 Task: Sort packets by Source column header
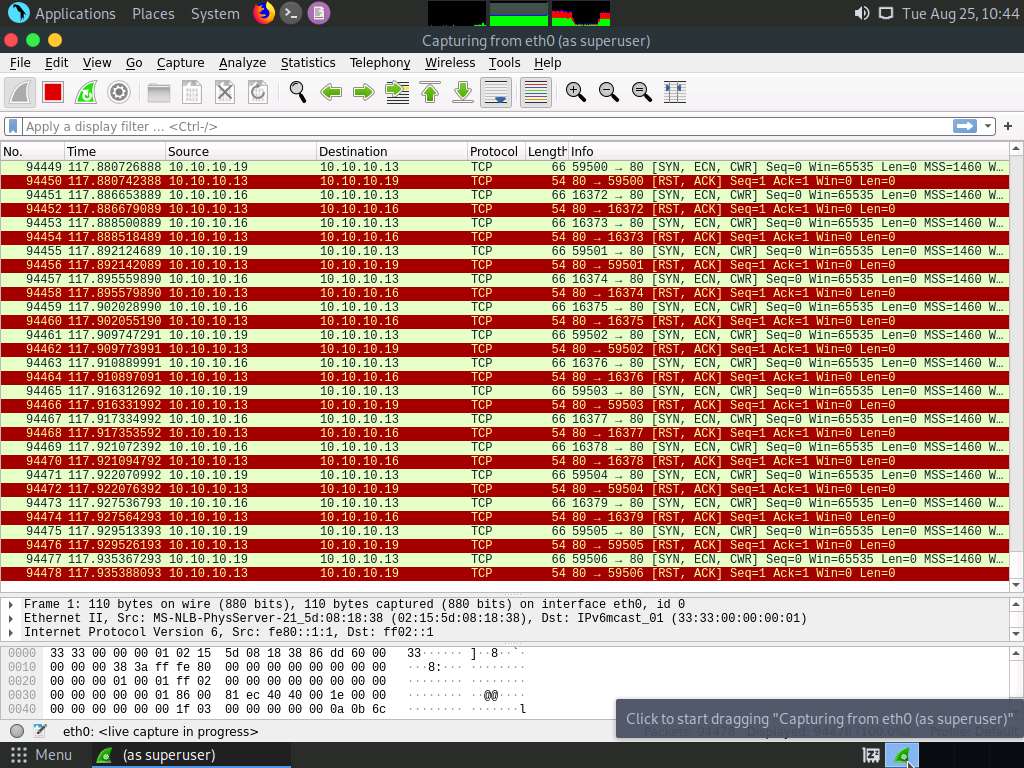(241, 152)
